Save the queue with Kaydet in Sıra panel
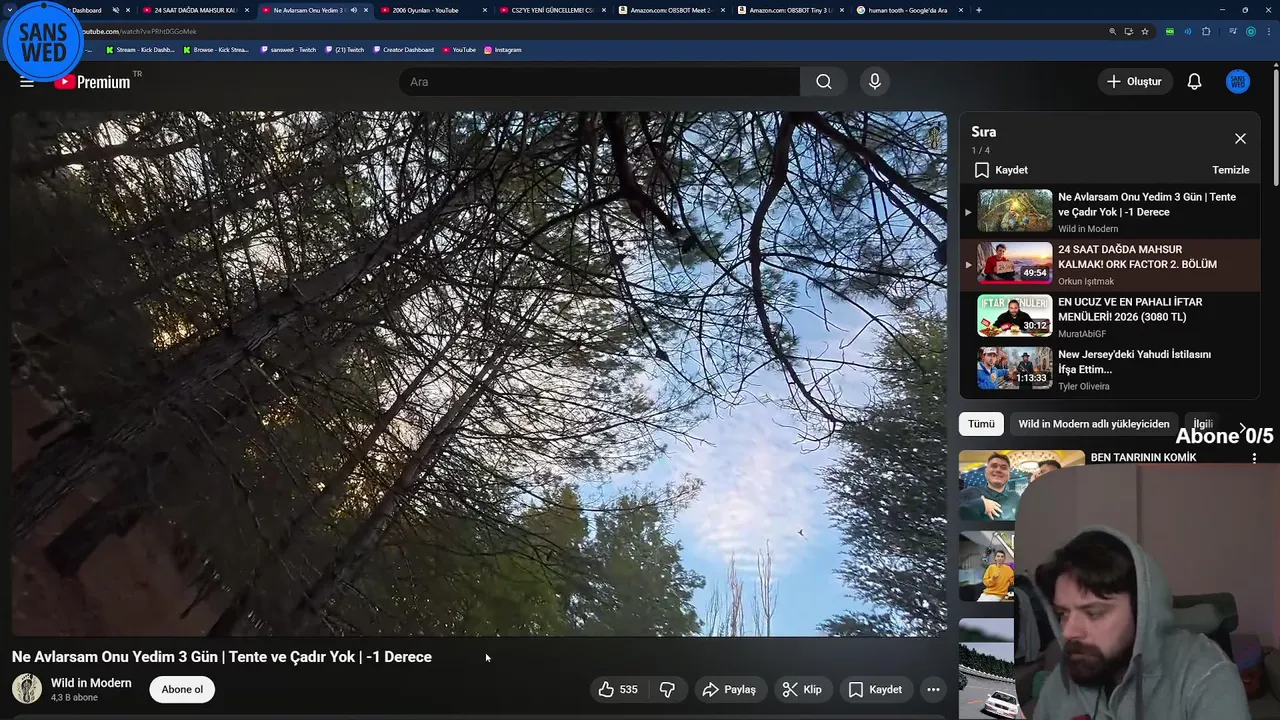The width and height of the screenshot is (1280, 720). point(1001,170)
